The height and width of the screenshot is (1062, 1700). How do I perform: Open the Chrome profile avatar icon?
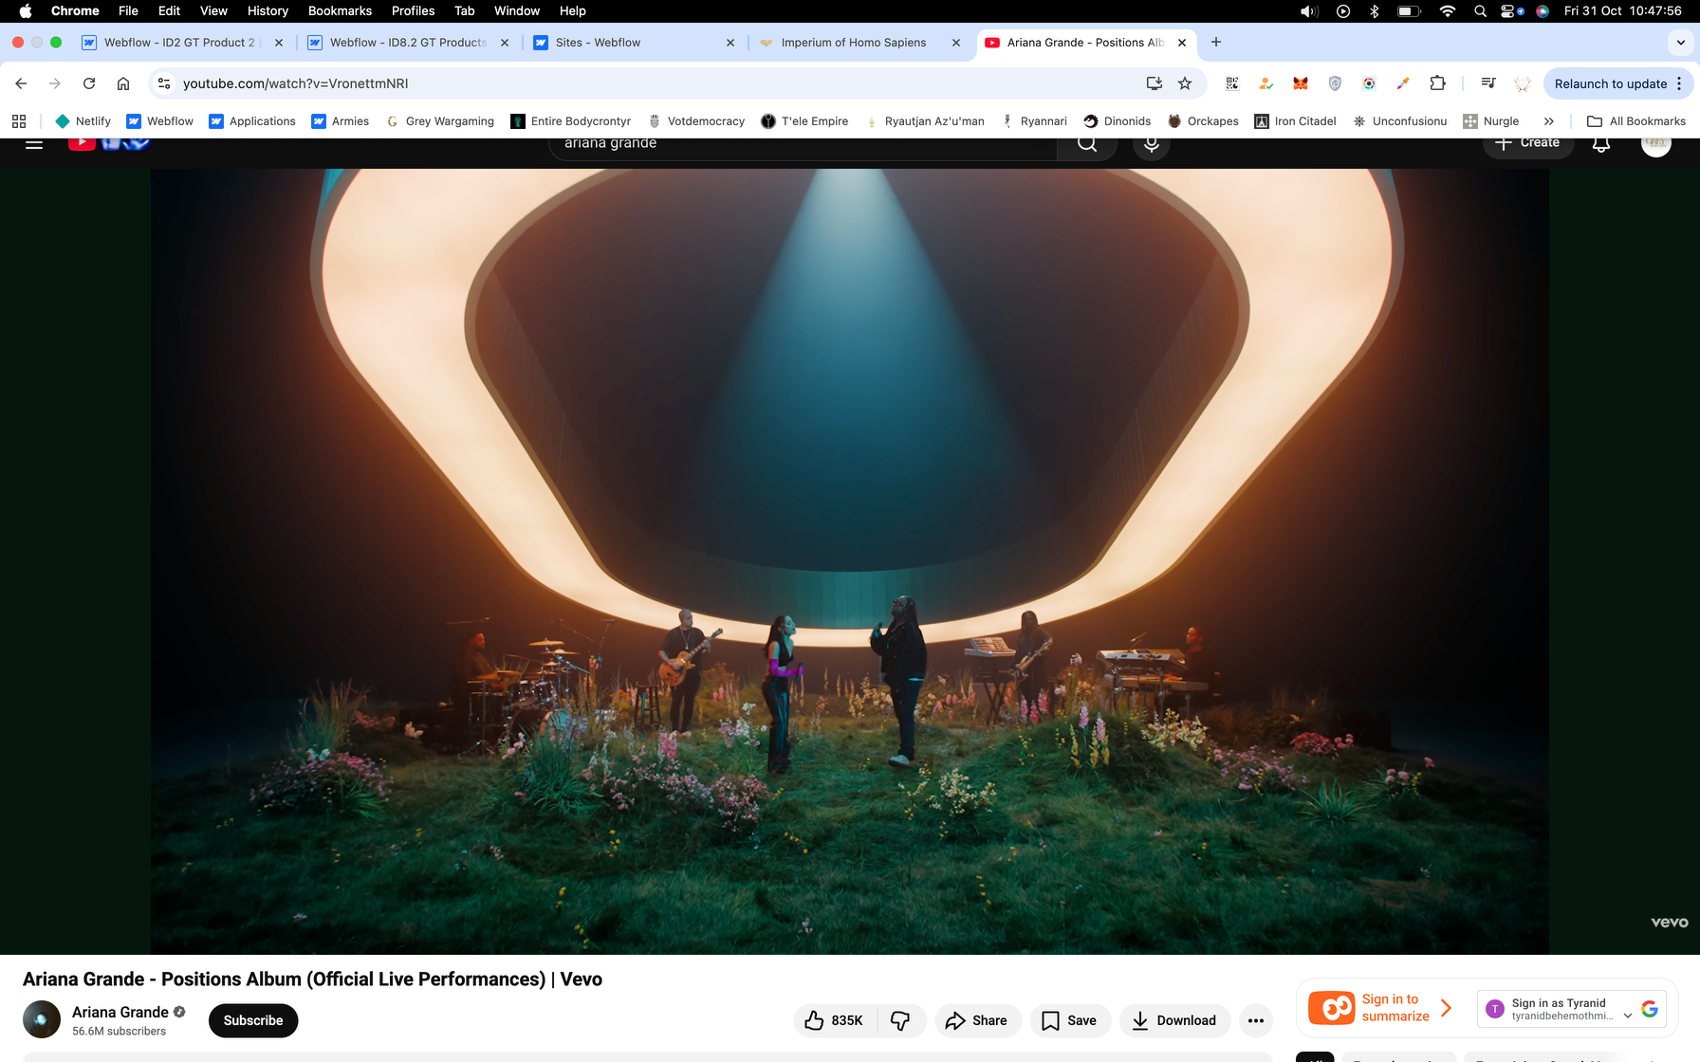(x=1522, y=84)
